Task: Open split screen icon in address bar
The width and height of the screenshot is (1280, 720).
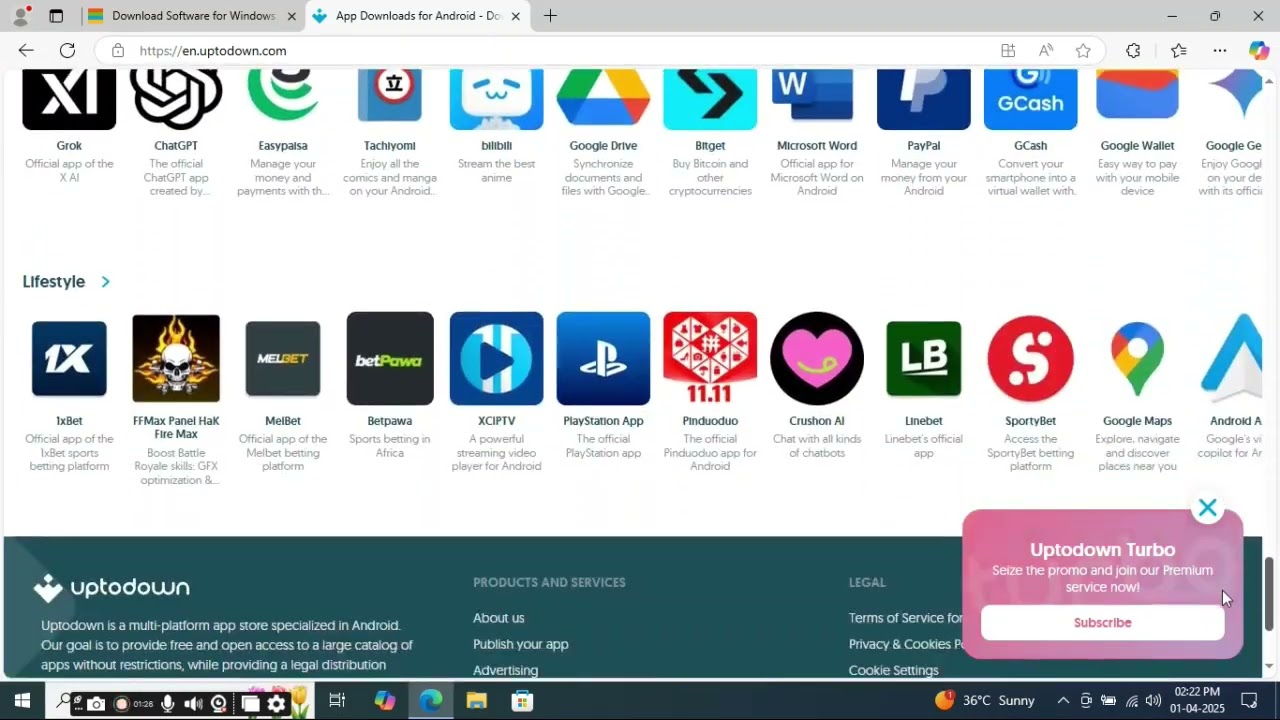Action: pos(1008,50)
